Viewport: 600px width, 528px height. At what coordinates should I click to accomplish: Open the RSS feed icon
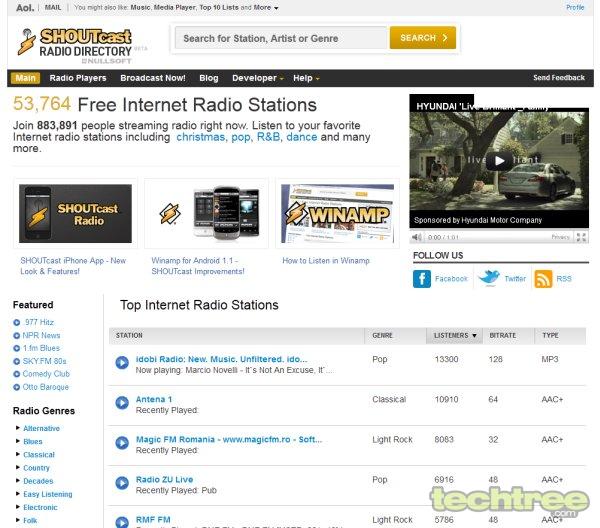(543, 279)
